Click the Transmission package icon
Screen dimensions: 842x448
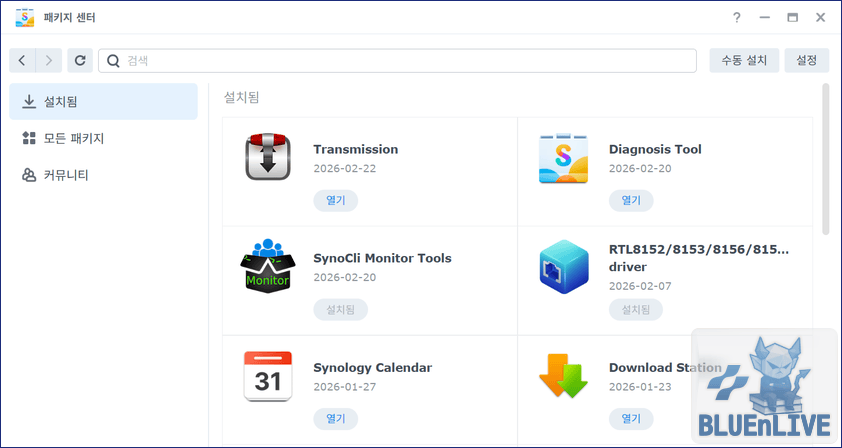pyautogui.click(x=267, y=158)
